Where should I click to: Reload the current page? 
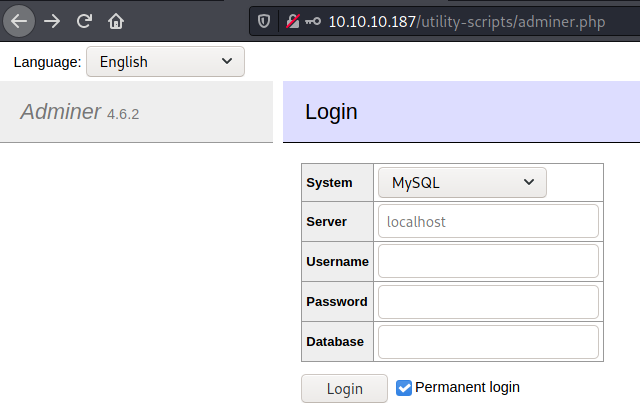(85, 20)
